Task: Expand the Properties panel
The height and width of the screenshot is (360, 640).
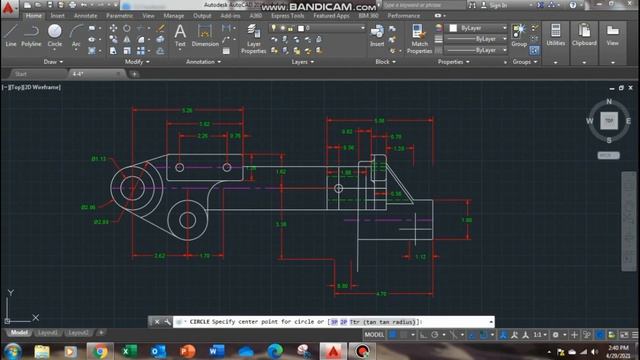Action: pyautogui.click(x=453, y=62)
